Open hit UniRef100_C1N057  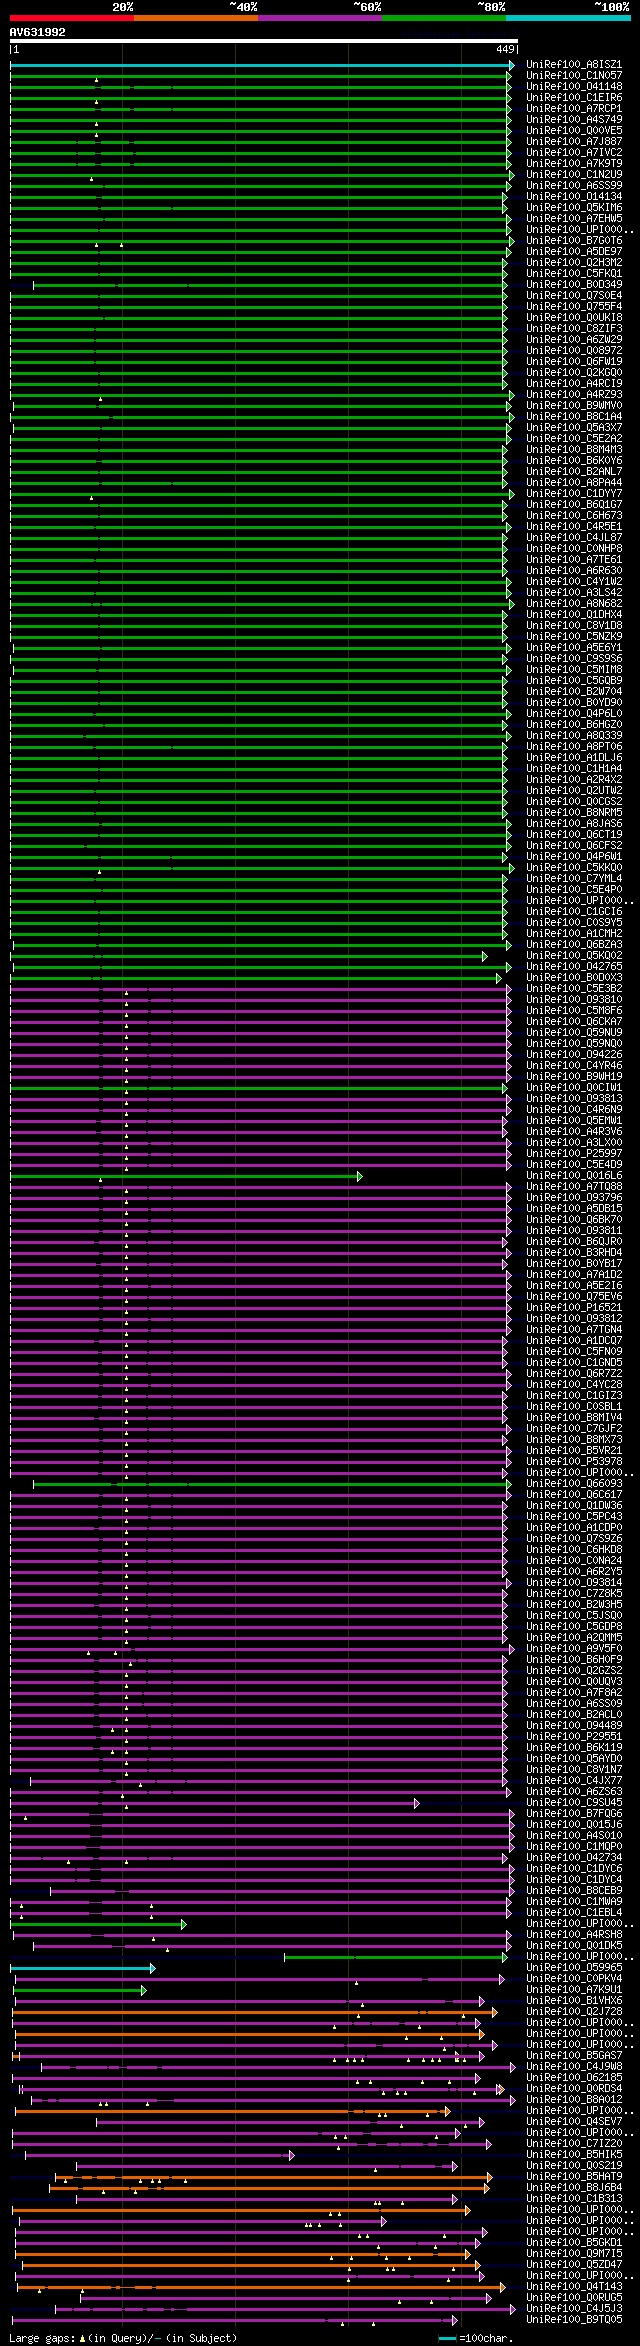click(574, 75)
